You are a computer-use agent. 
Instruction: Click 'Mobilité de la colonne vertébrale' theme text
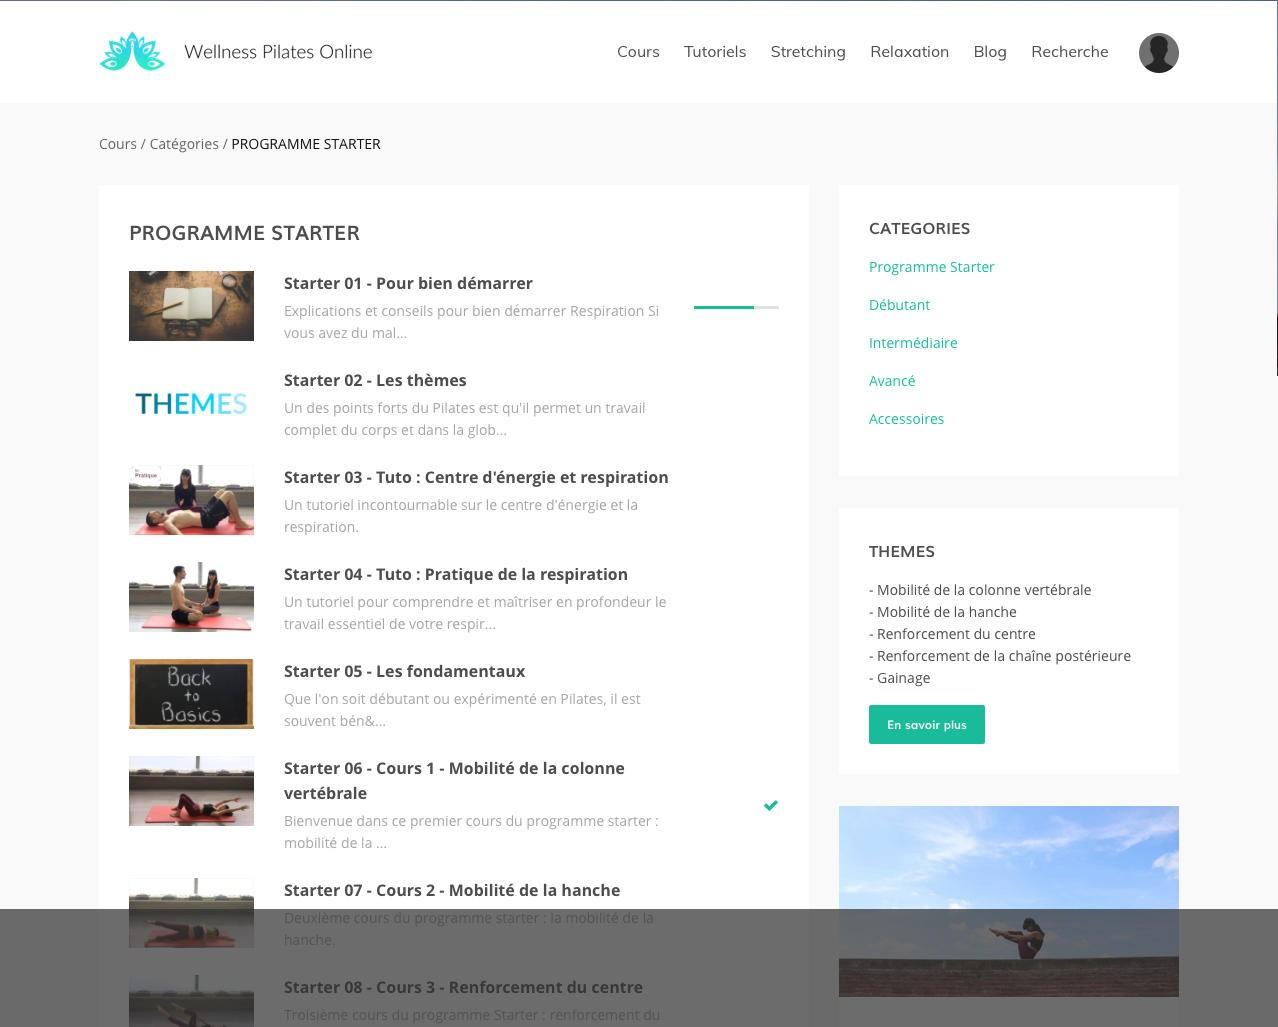(x=984, y=590)
